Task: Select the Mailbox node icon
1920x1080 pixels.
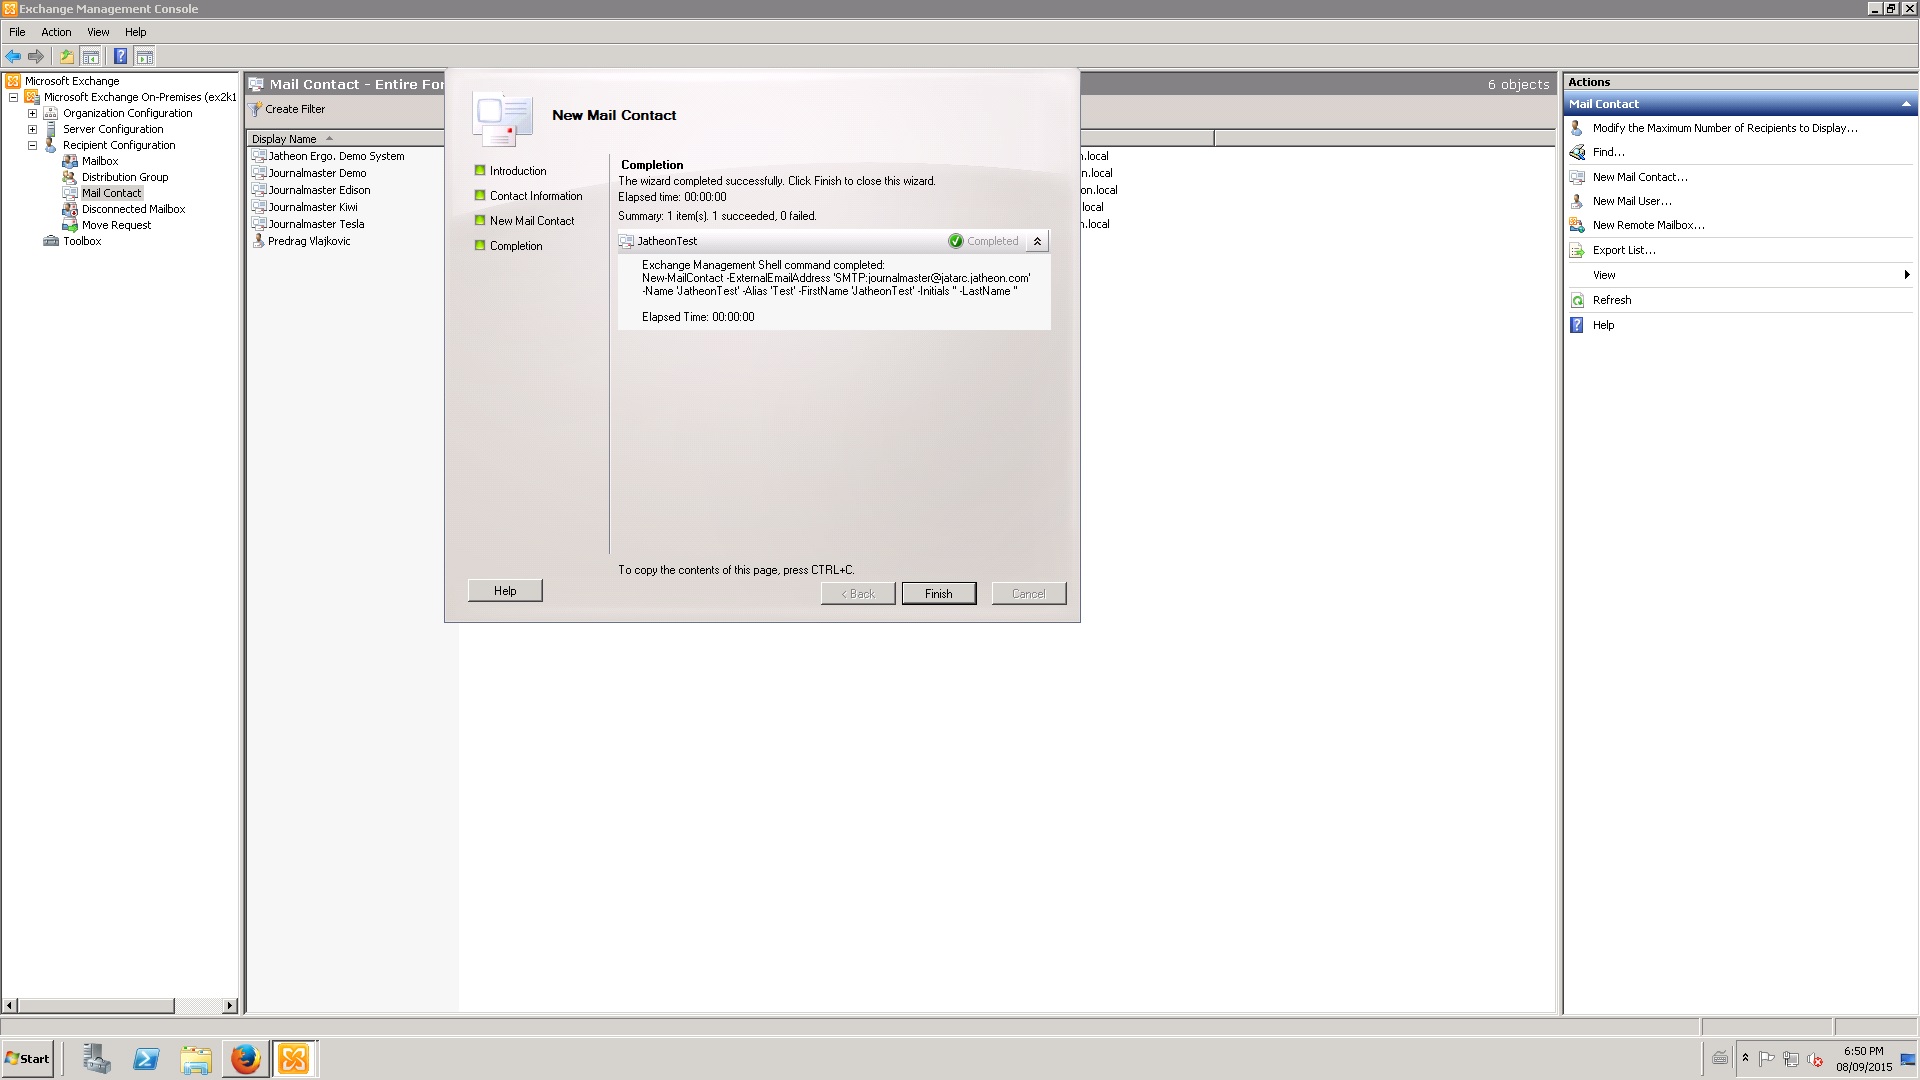Action: coord(70,161)
